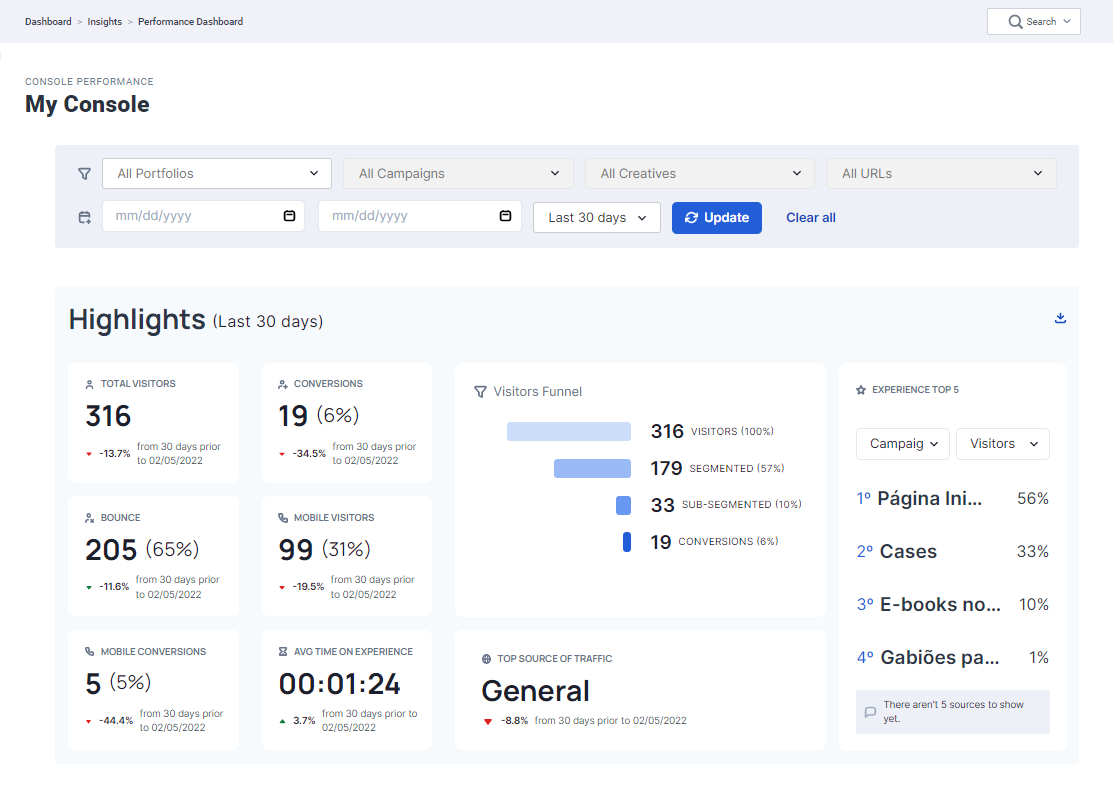Click the filter funnel icon beside All Portfolios

pyautogui.click(x=84, y=174)
